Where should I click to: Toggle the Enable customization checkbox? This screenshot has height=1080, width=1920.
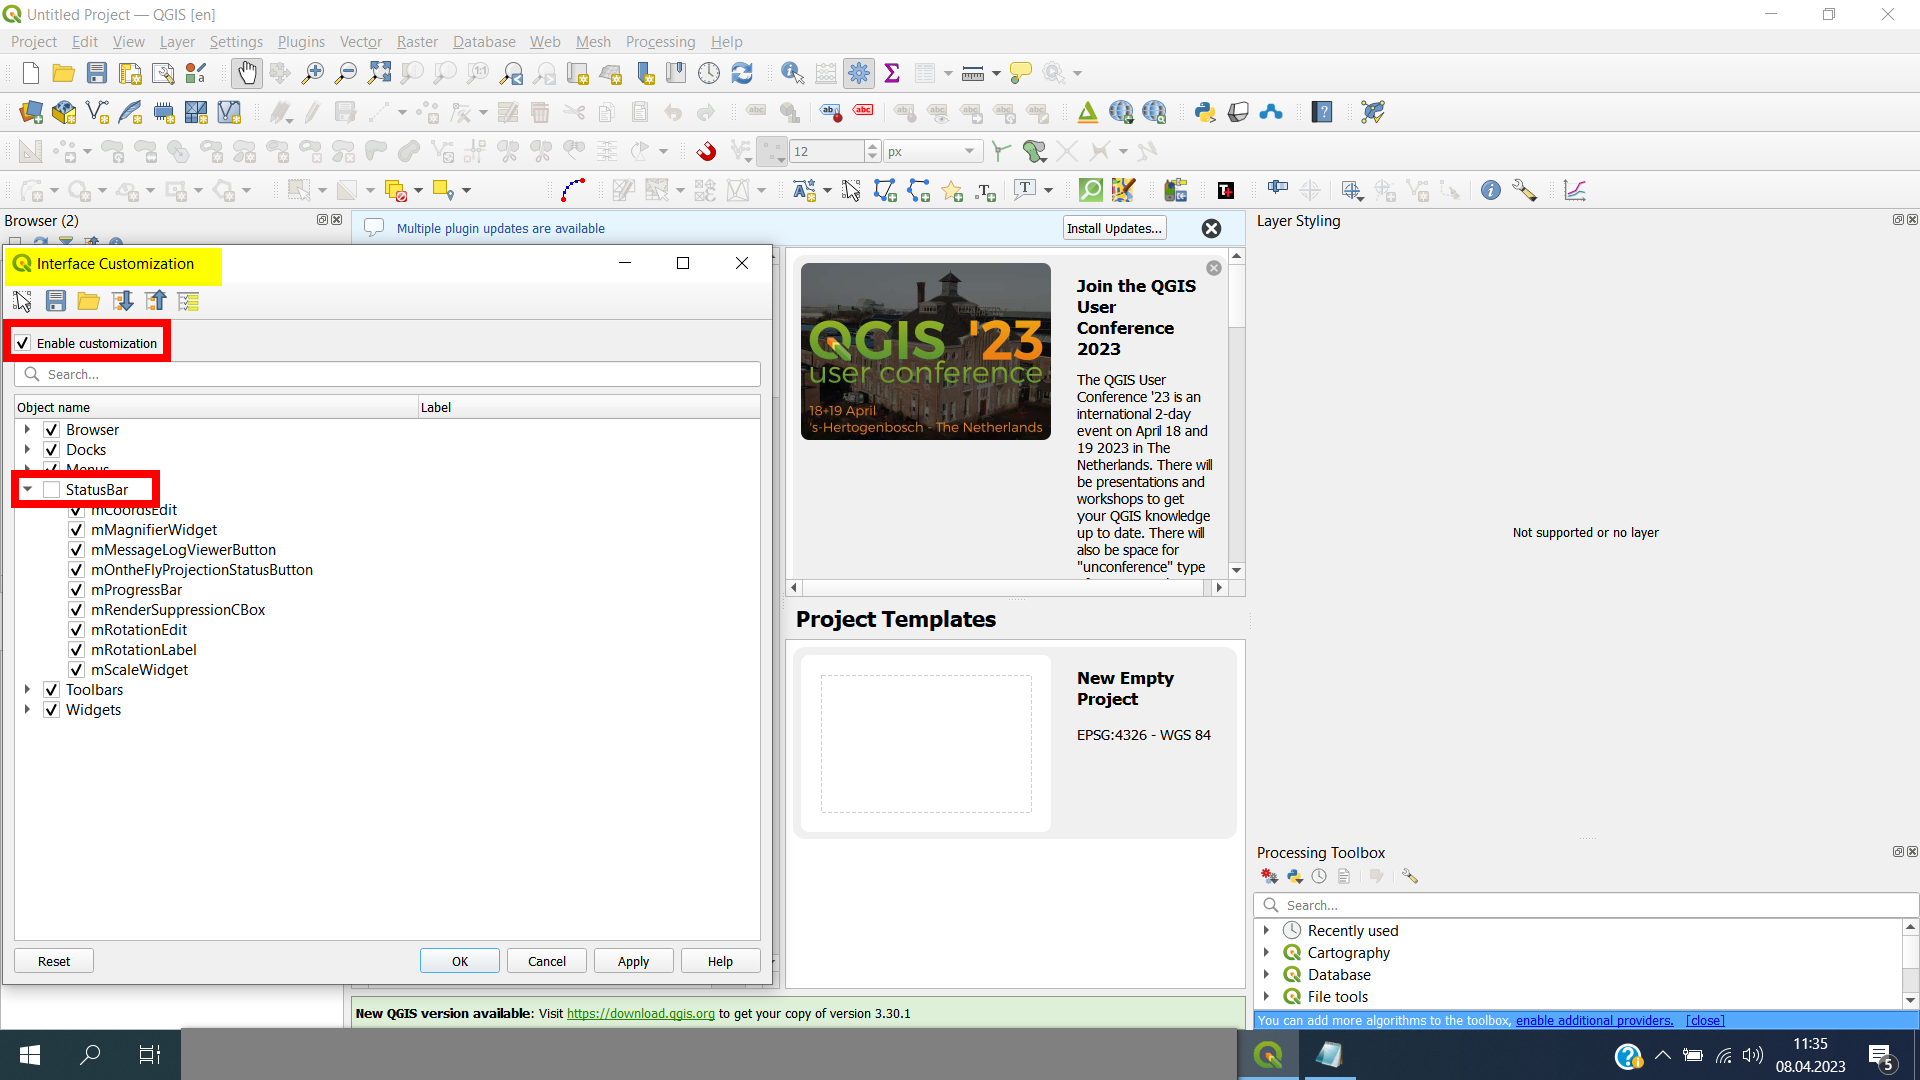(x=24, y=343)
